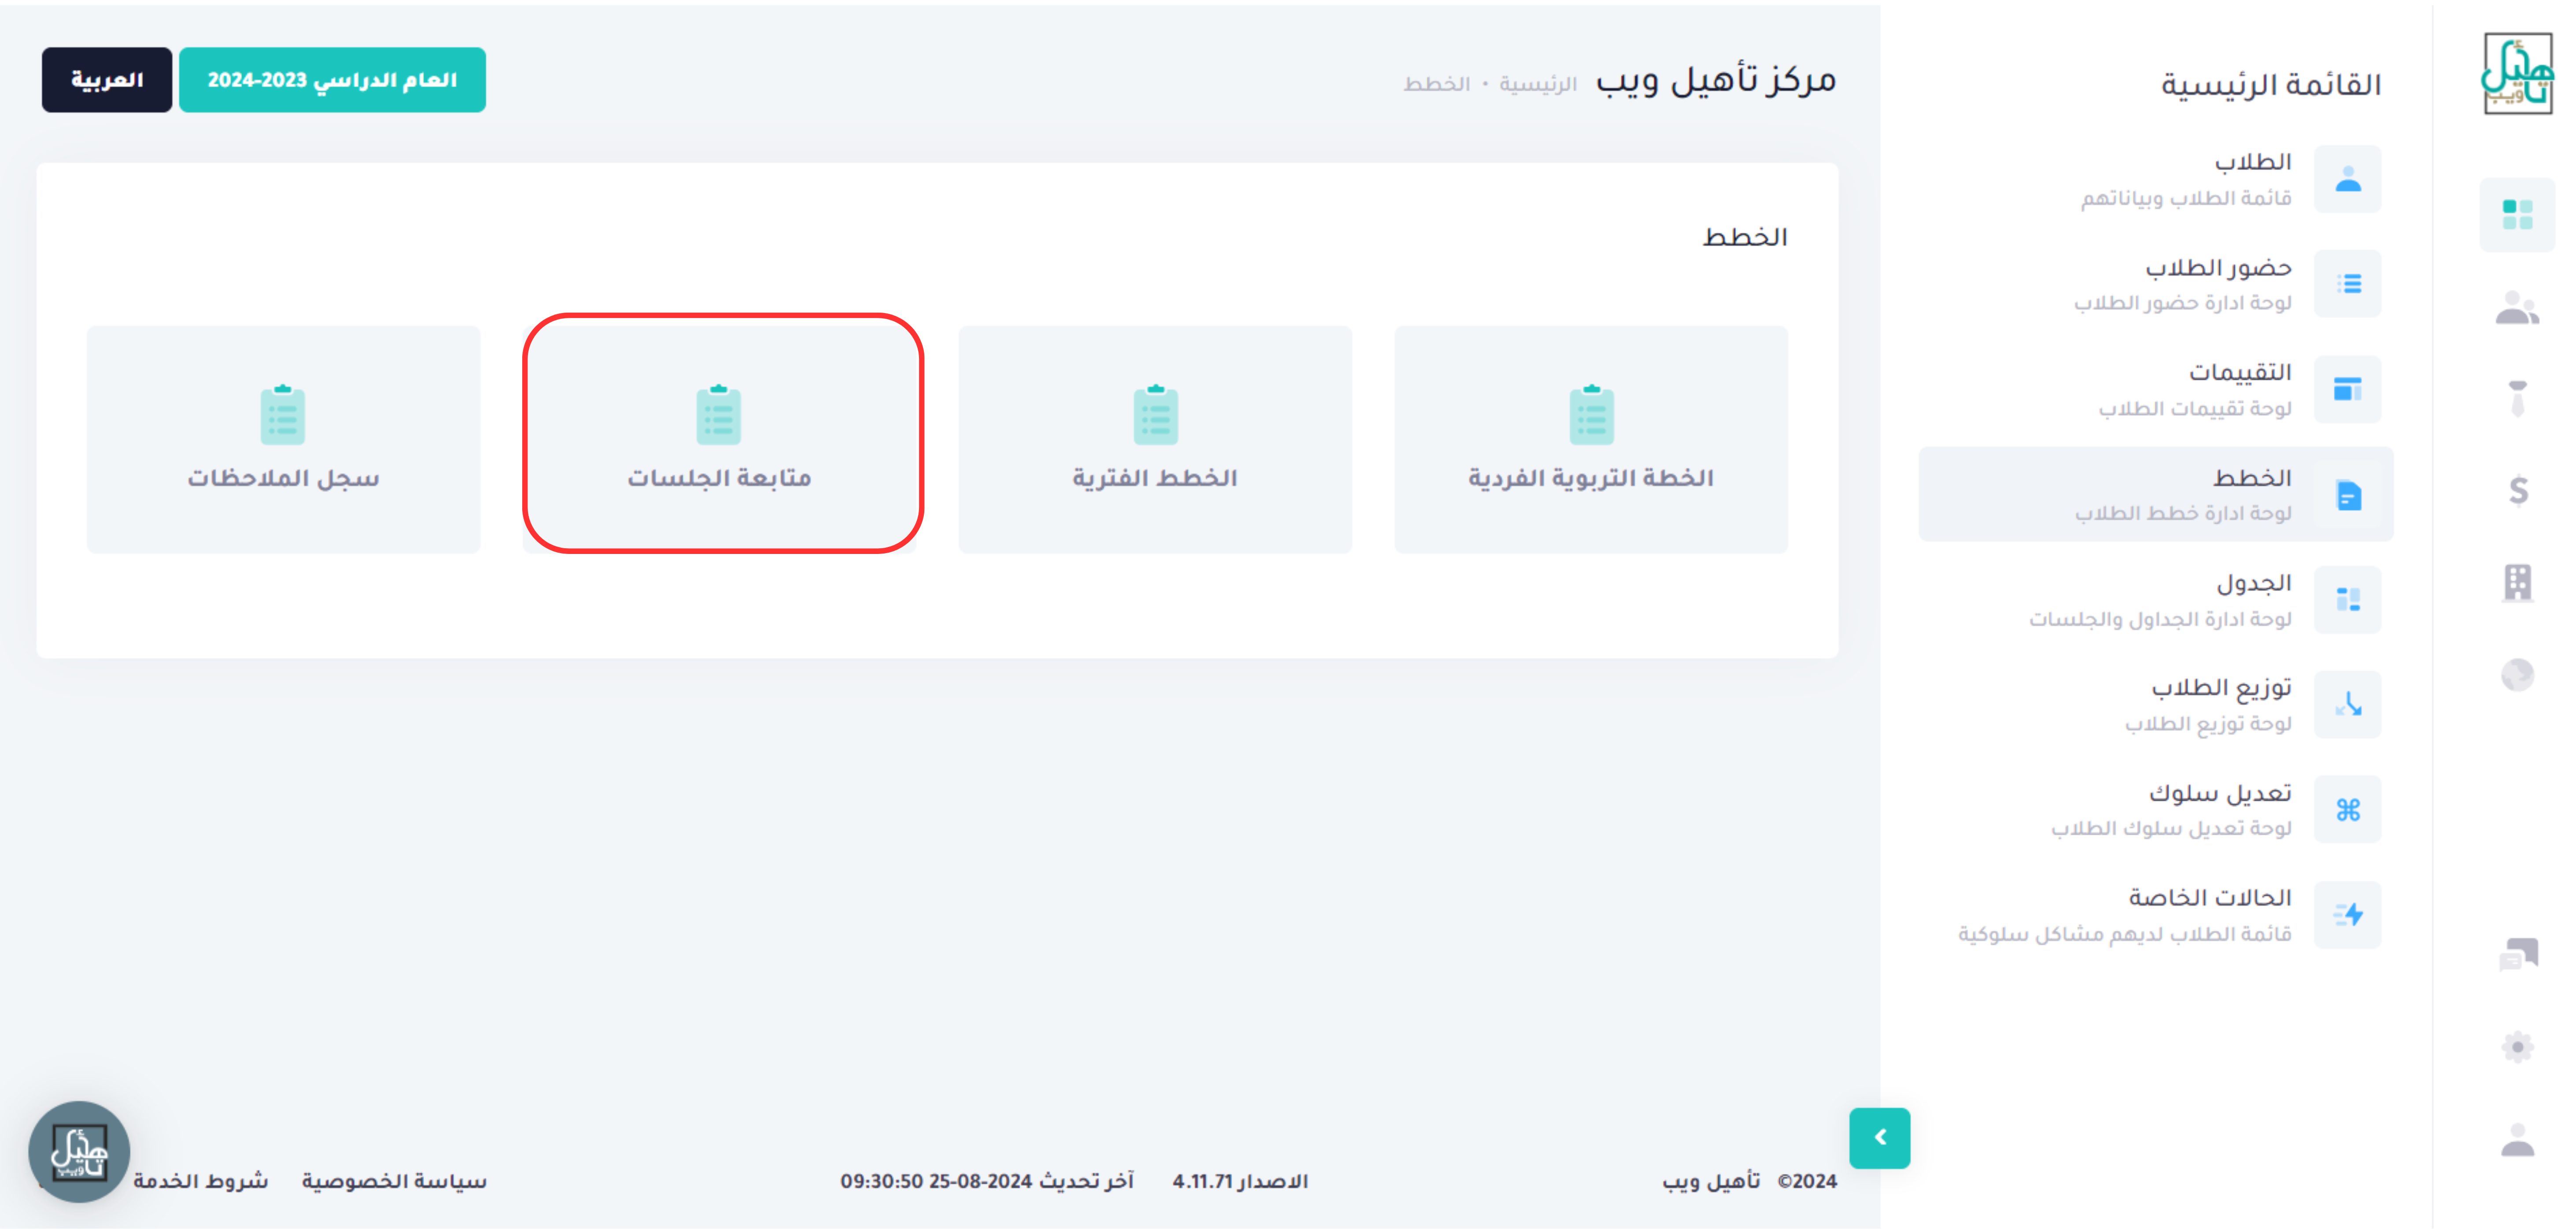Click the حضور الطلاب list icon
The height and width of the screenshot is (1229, 2576).
pyautogui.click(x=2347, y=284)
